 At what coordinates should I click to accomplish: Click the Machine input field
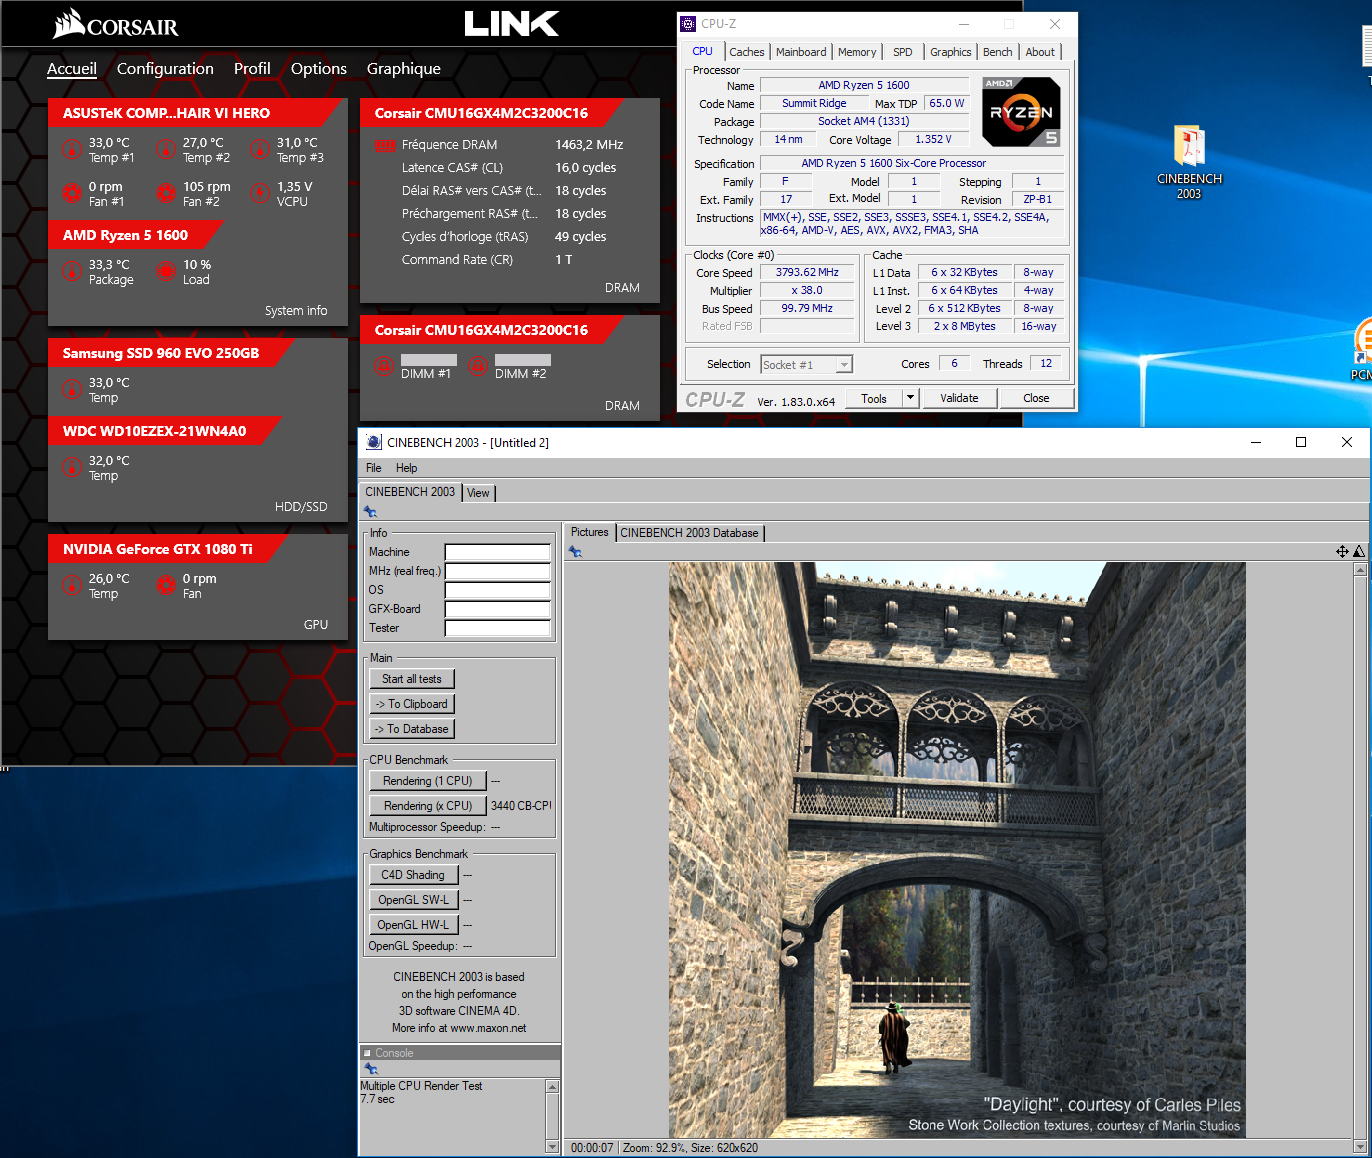pyautogui.click(x=498, y=552)
